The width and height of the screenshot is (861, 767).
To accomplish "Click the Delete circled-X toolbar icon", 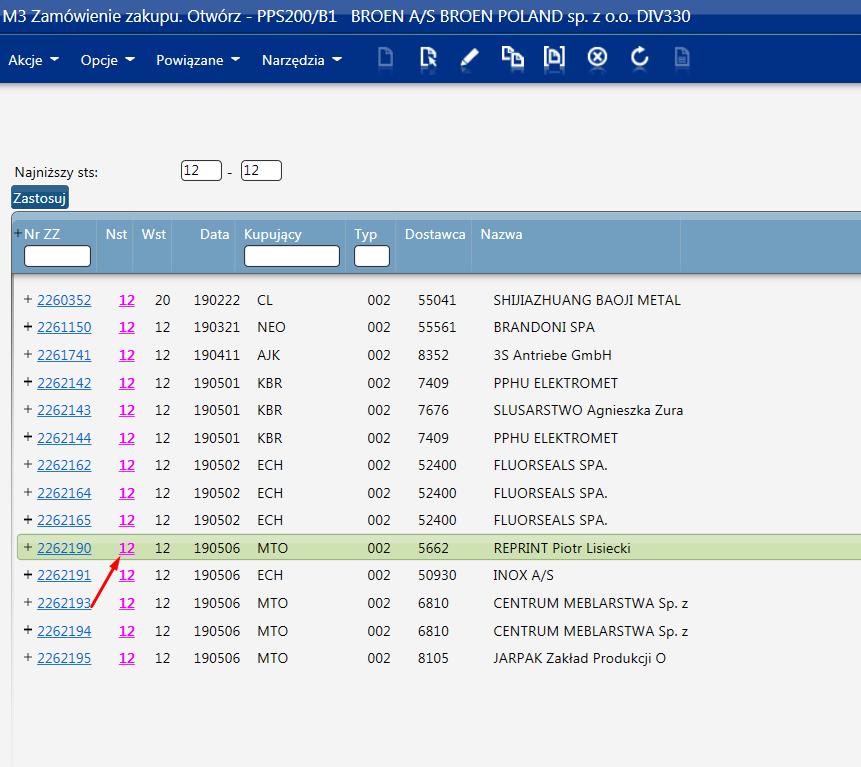I will (x=597, y=57).
